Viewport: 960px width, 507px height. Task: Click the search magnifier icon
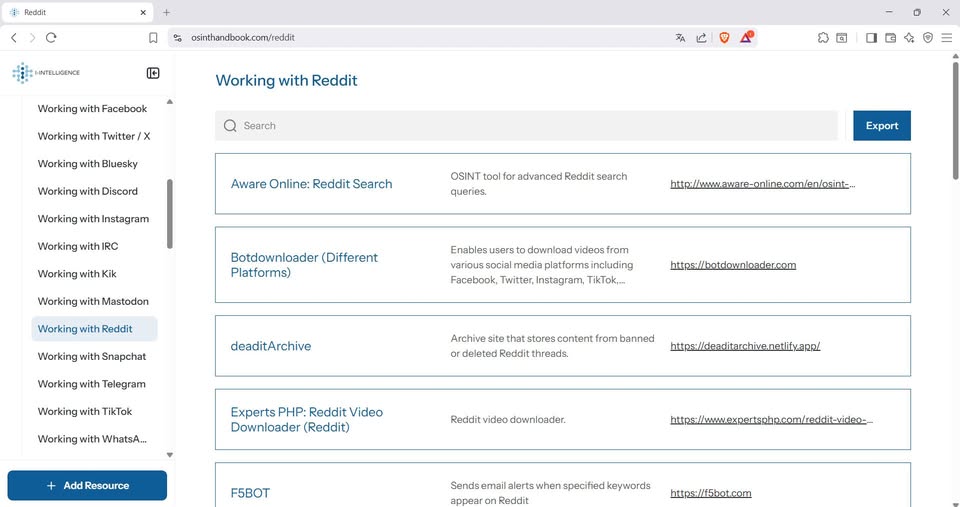tap(230, 126)
